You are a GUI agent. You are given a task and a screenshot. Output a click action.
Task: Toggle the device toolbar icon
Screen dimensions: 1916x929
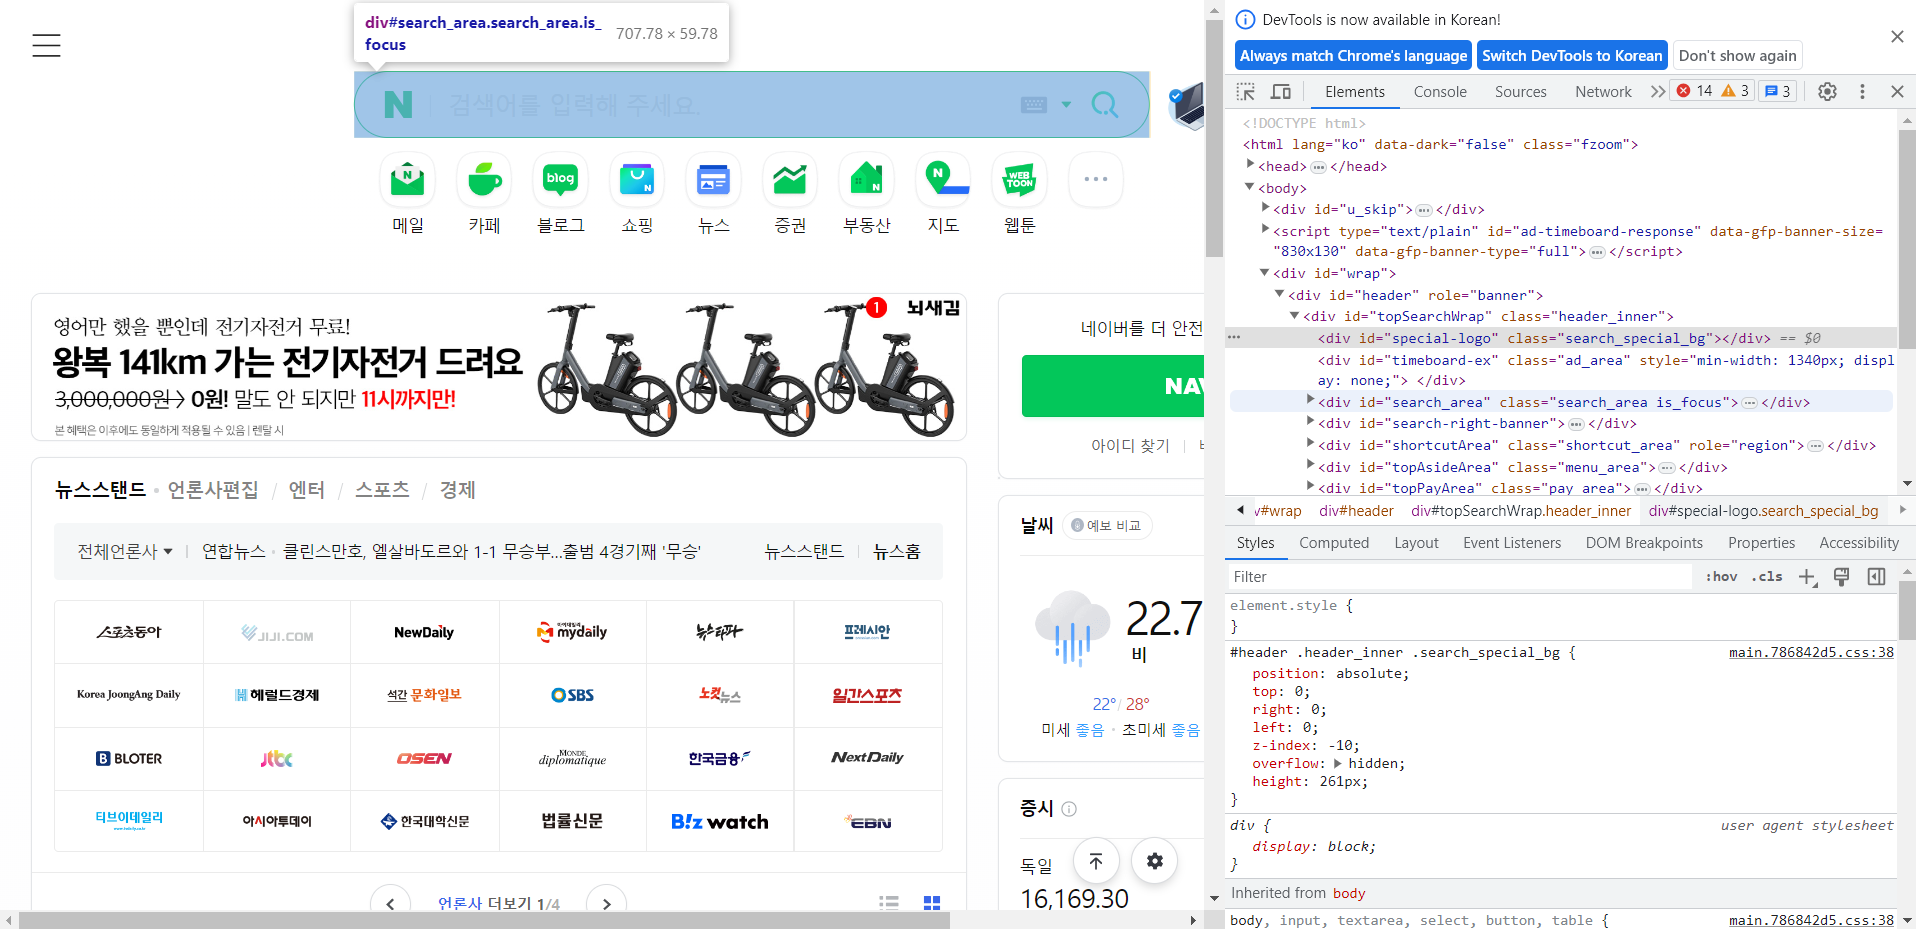[x=1281, y=91]
